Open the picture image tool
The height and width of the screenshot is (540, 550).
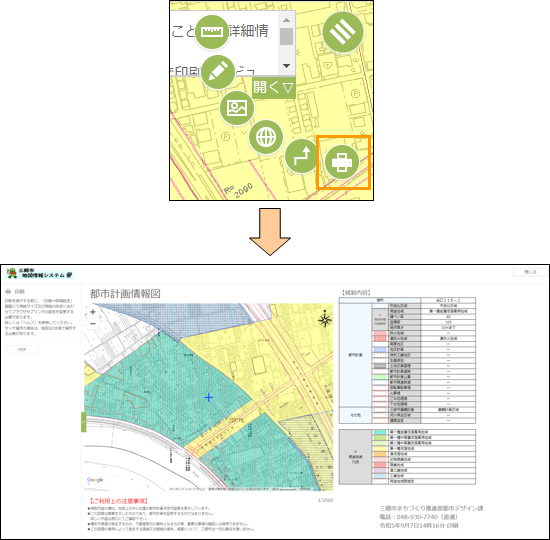point(237,108)
